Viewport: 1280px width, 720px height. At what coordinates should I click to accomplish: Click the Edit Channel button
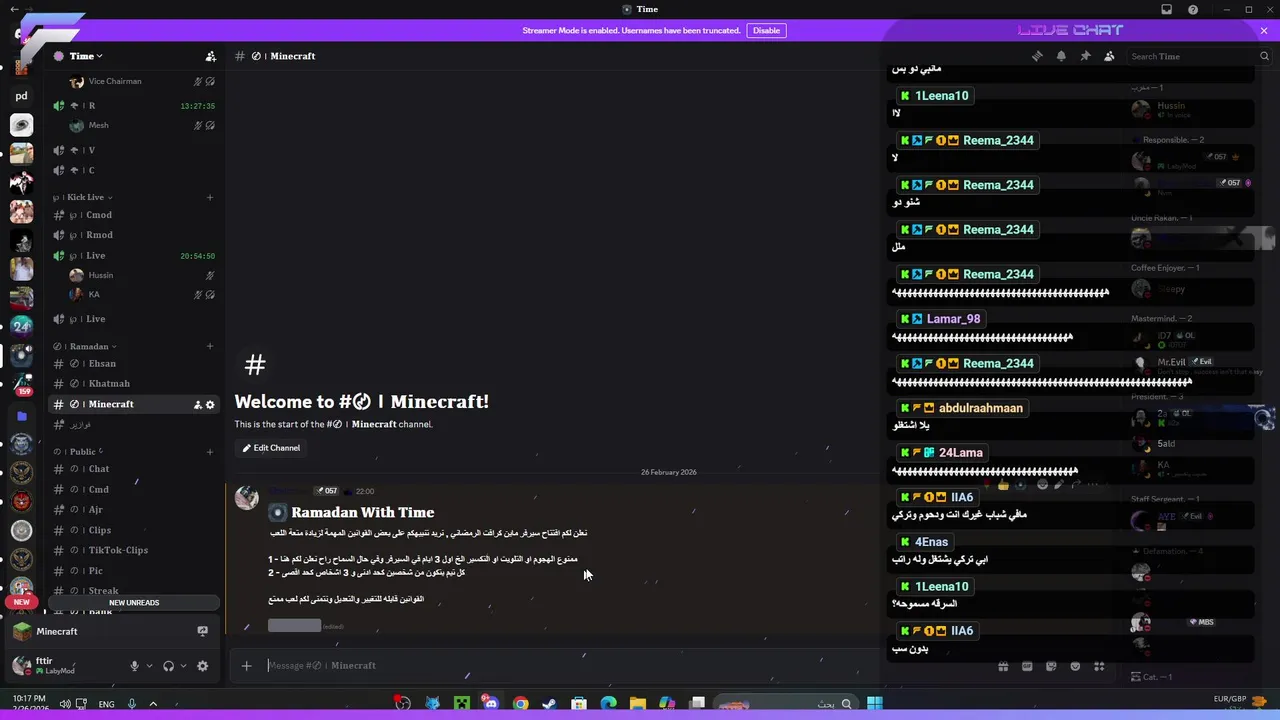(271, 448)
